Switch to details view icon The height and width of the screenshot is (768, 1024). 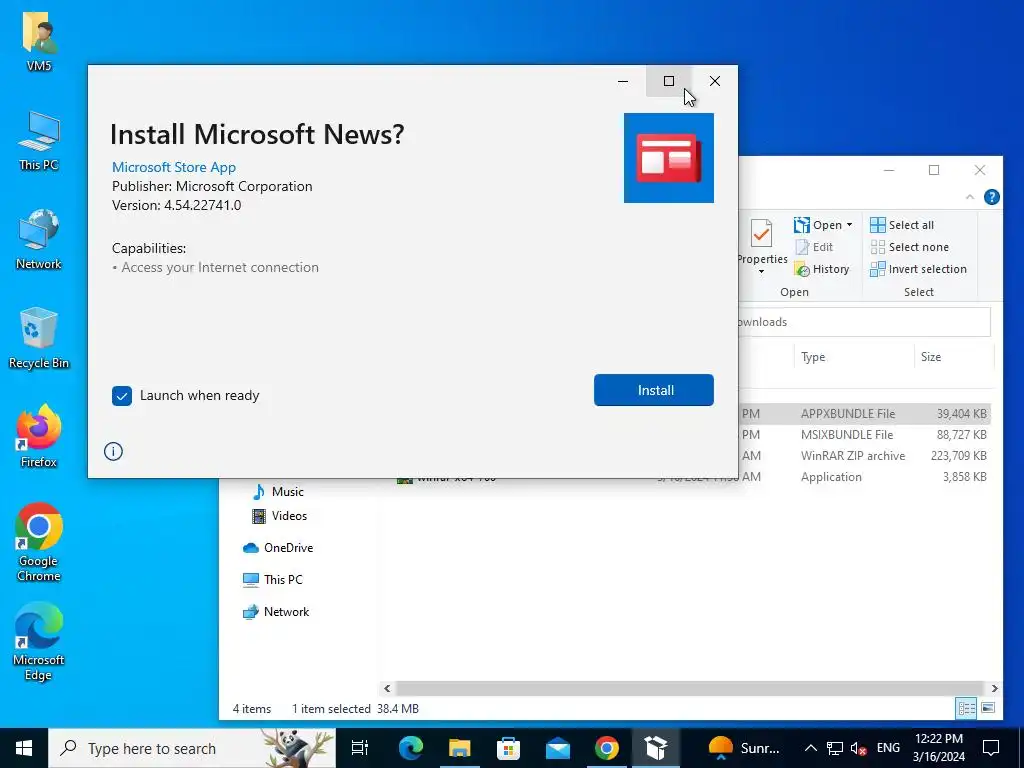(966, 708)
